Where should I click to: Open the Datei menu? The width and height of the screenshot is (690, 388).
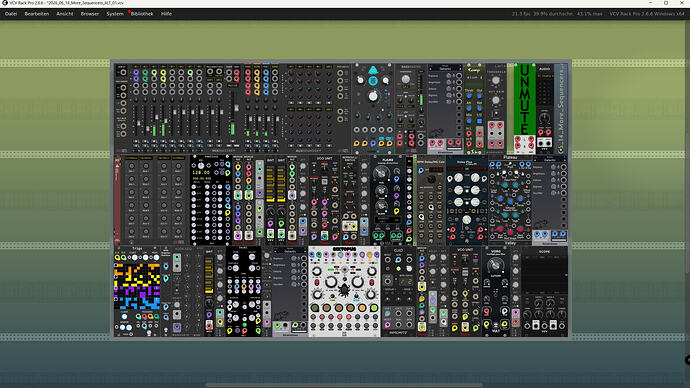(11, 14)
